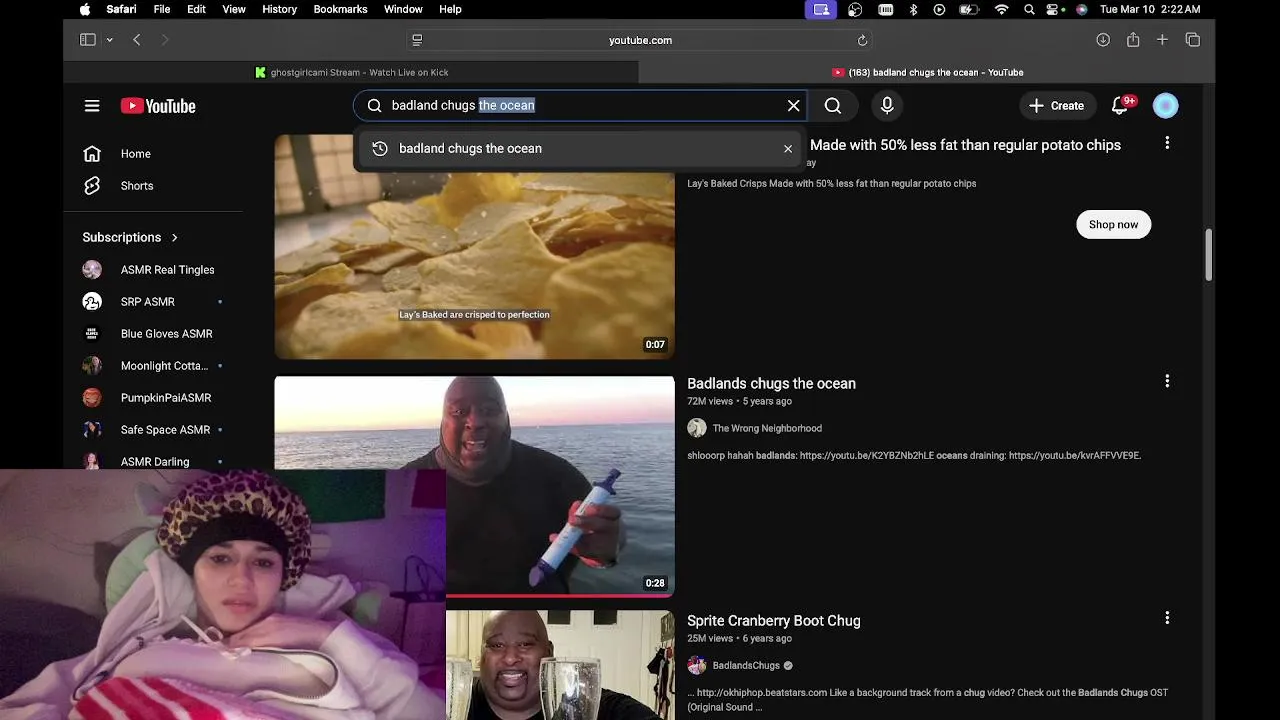
Task: Open more options for Badlands chugs the ocean
Action: coord(1167,381)
